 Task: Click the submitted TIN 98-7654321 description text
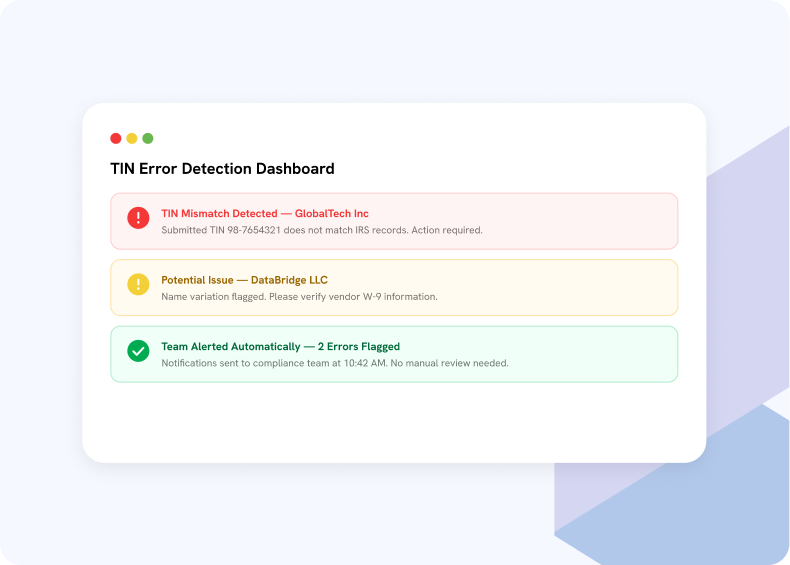[322, 230]
